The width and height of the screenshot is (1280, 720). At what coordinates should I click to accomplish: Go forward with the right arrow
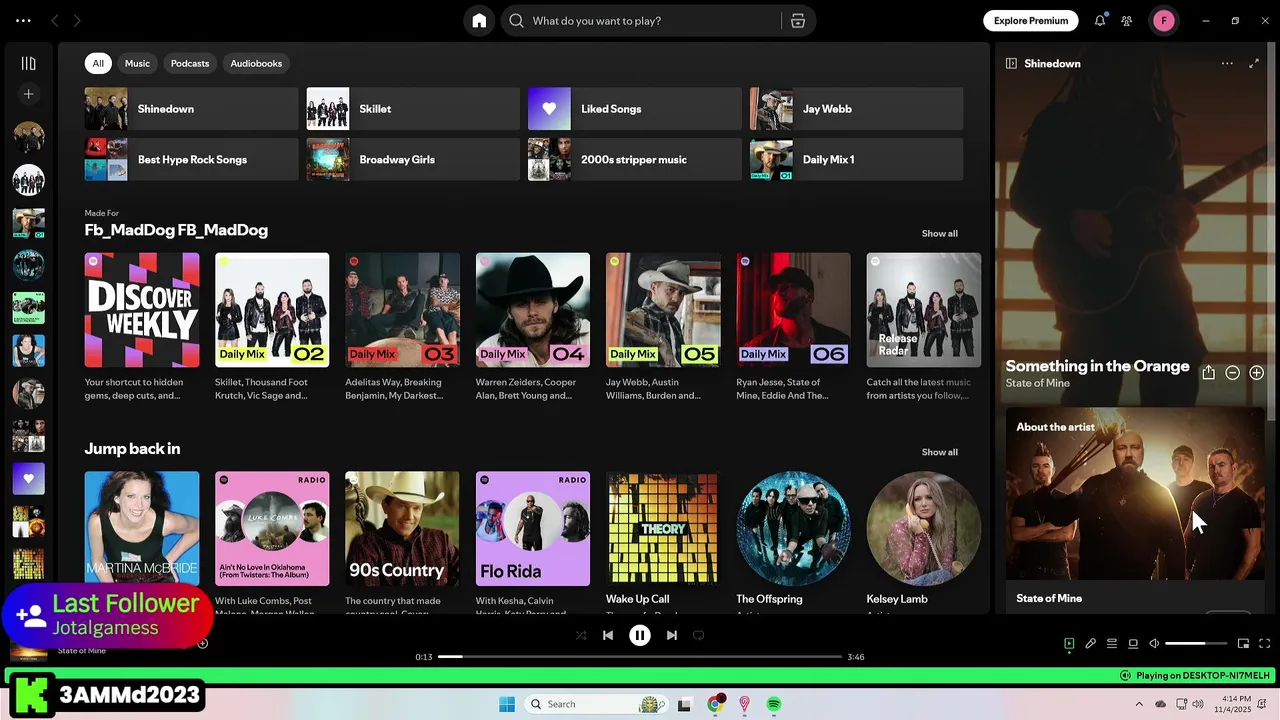pos(77,20)
